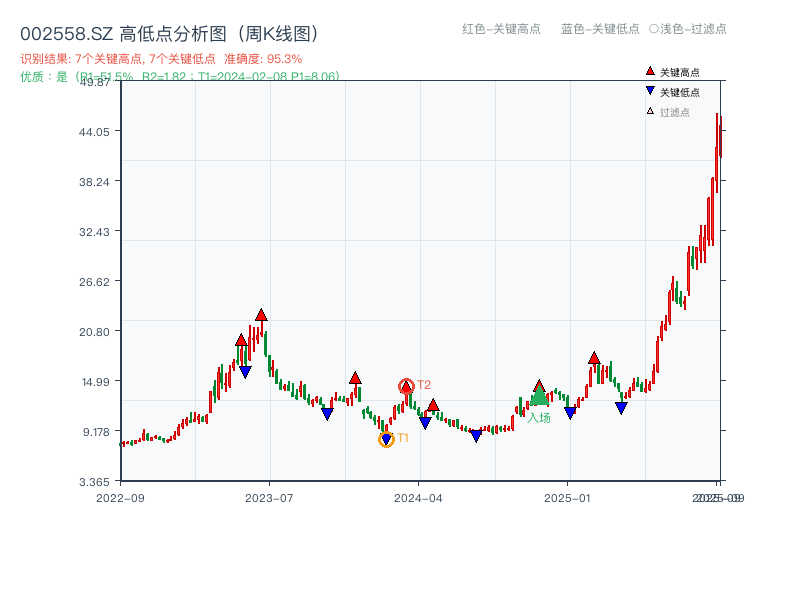Click the orange-circled T1 low marker
This screenshot has width=800, height=600.
[x=386, y=439]
